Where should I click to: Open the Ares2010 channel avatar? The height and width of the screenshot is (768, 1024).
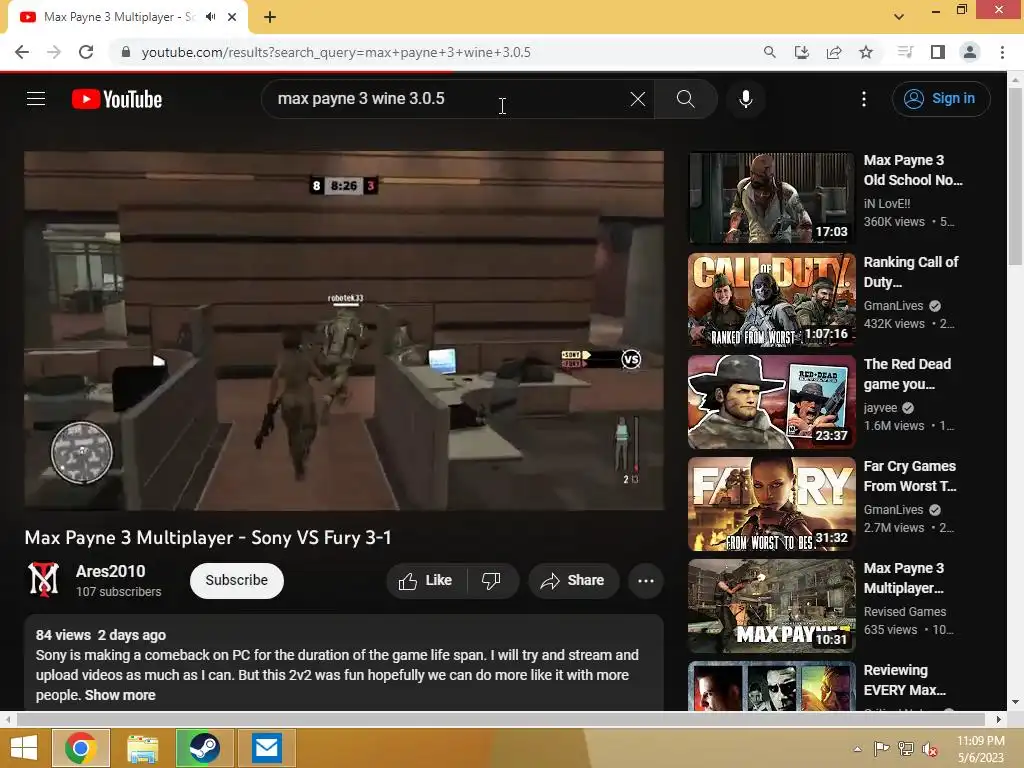[44, 580]
